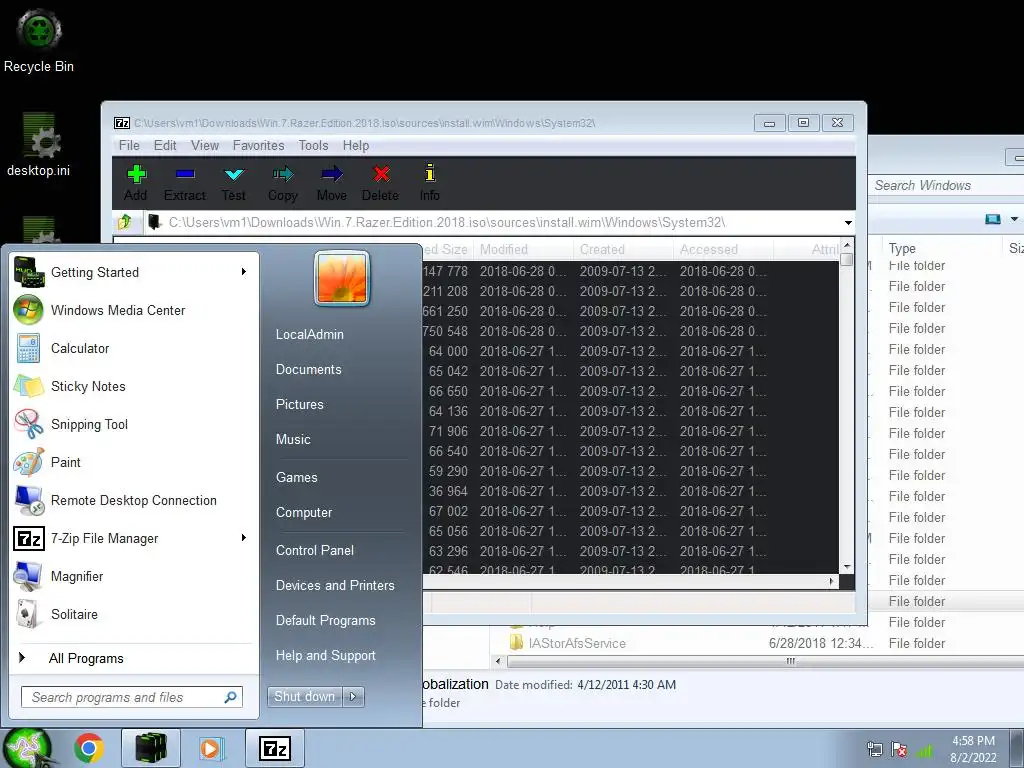Click the red Delete icon

coord(381,184)
